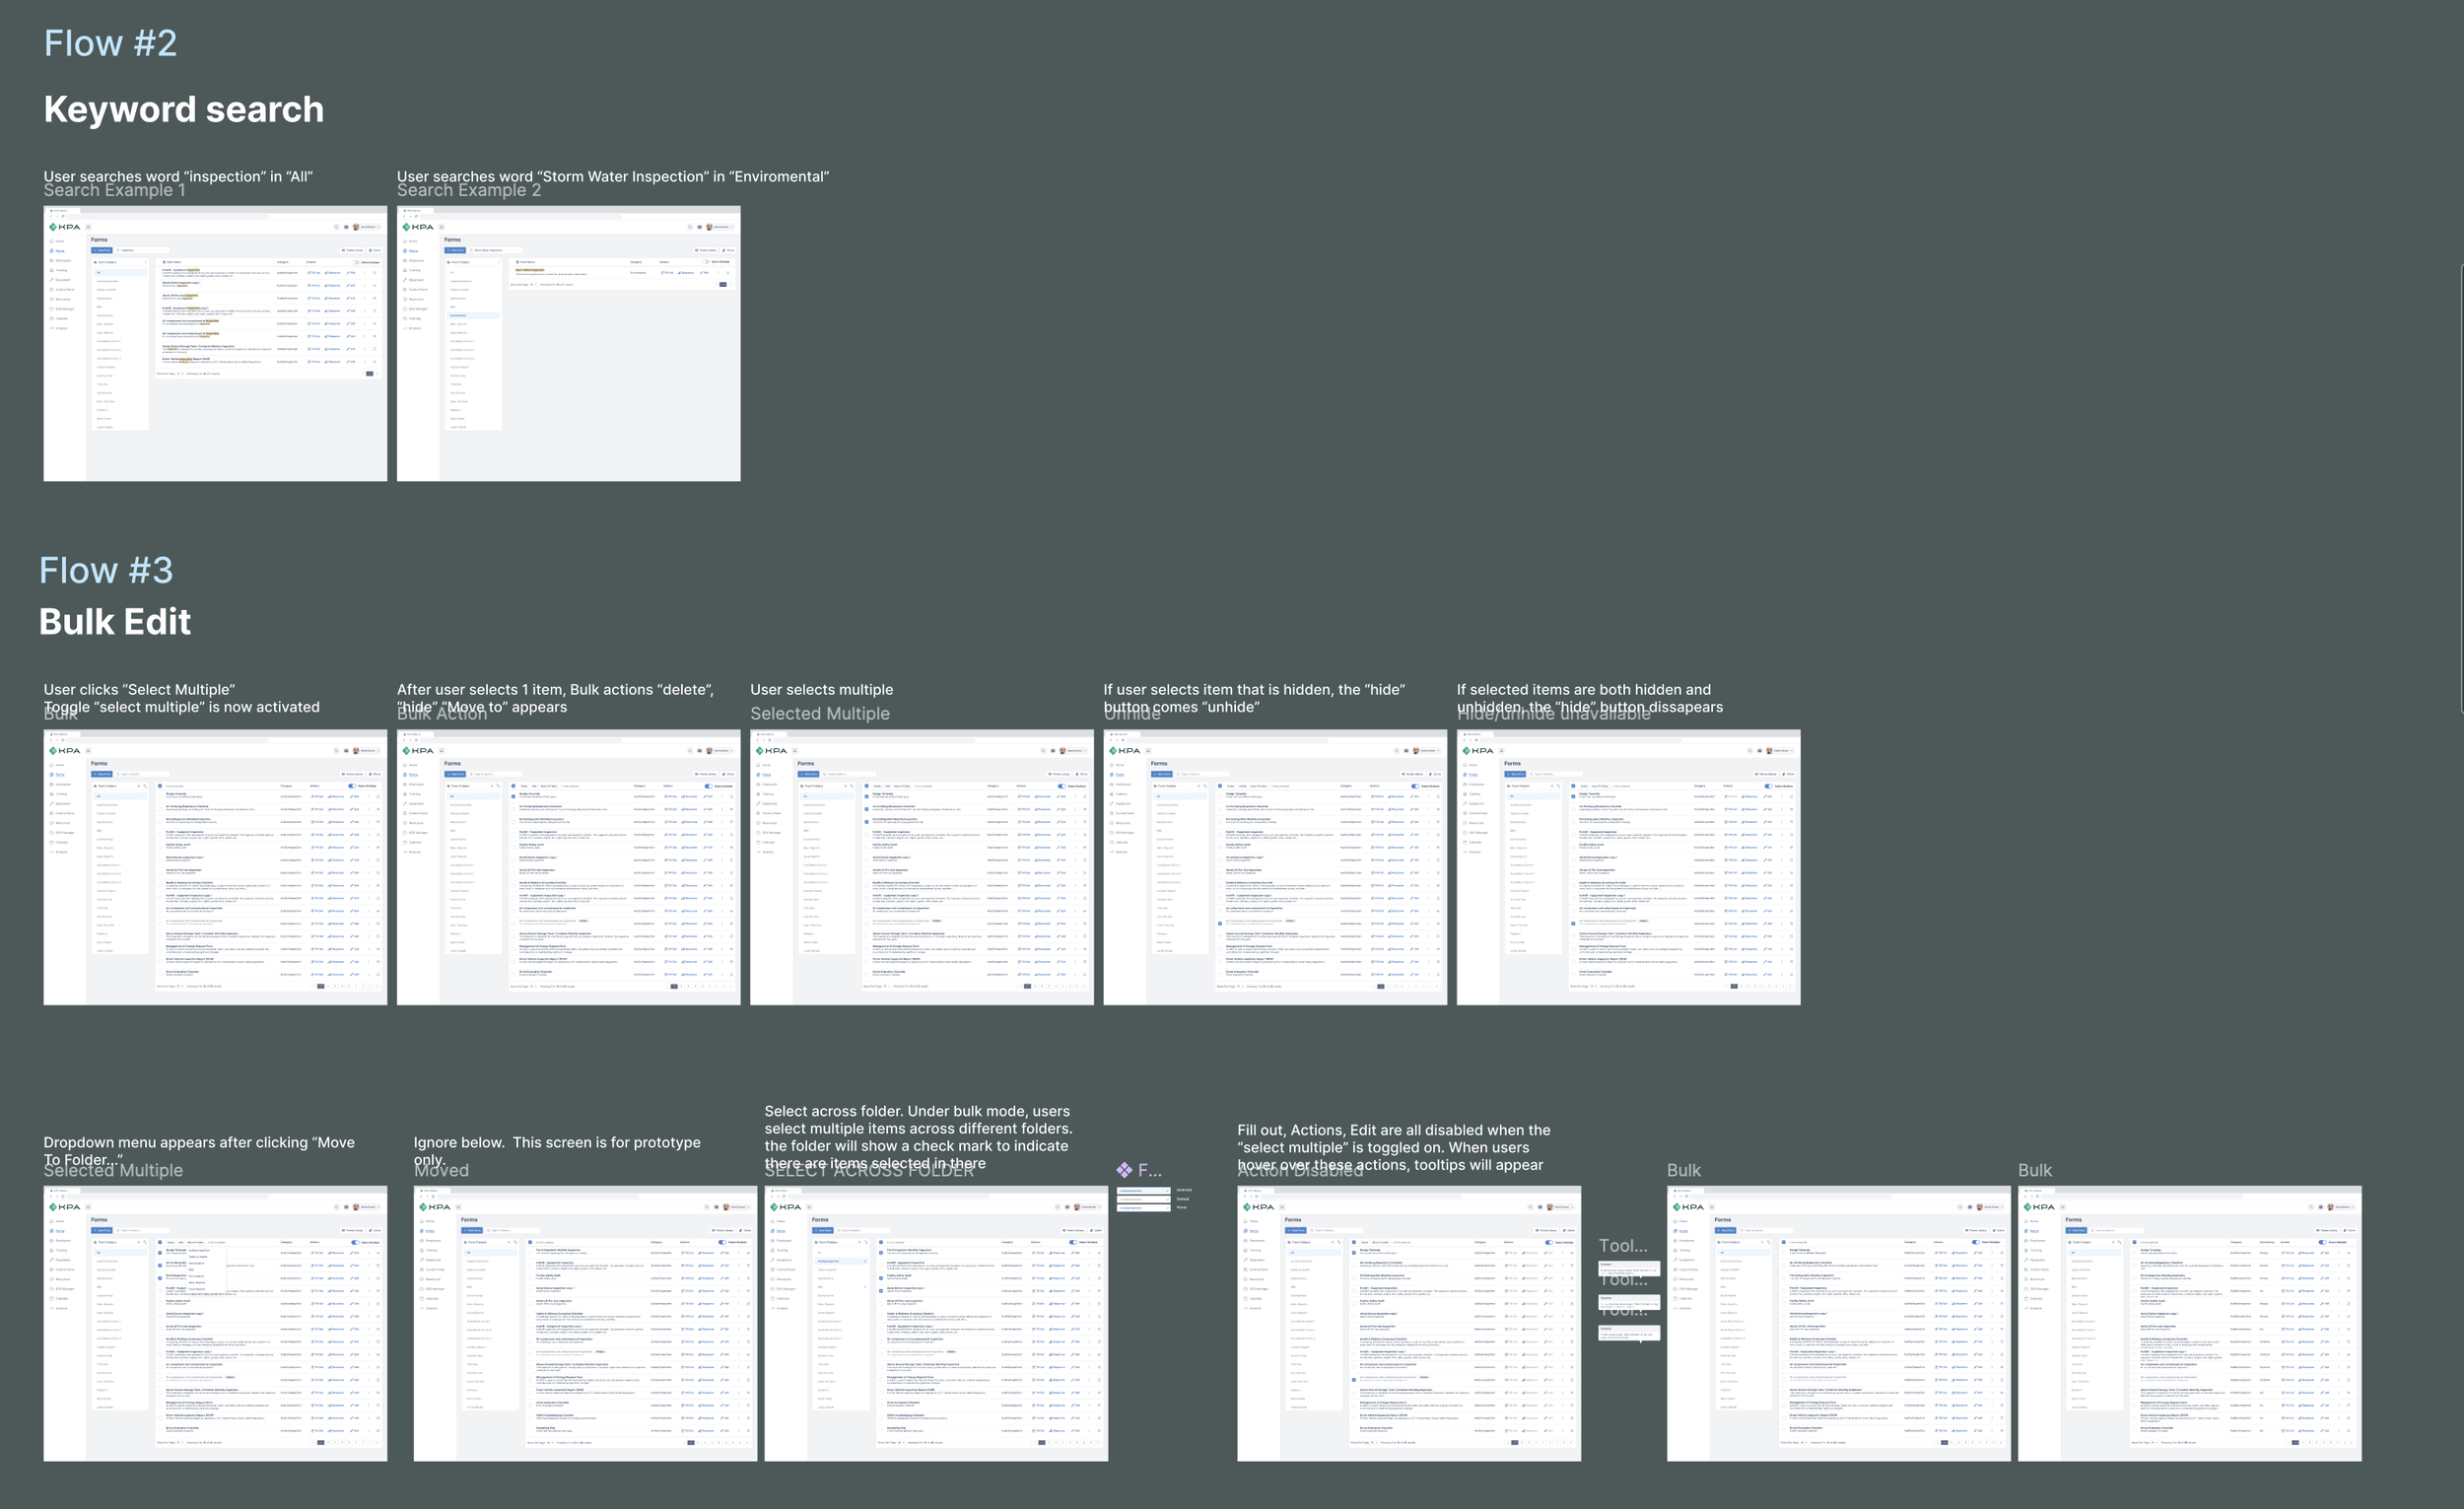2464x1509 pixels.
Task: Click user avatar in the Unhide frame header
Action: pyautogui.click(x=1416, y=750)
